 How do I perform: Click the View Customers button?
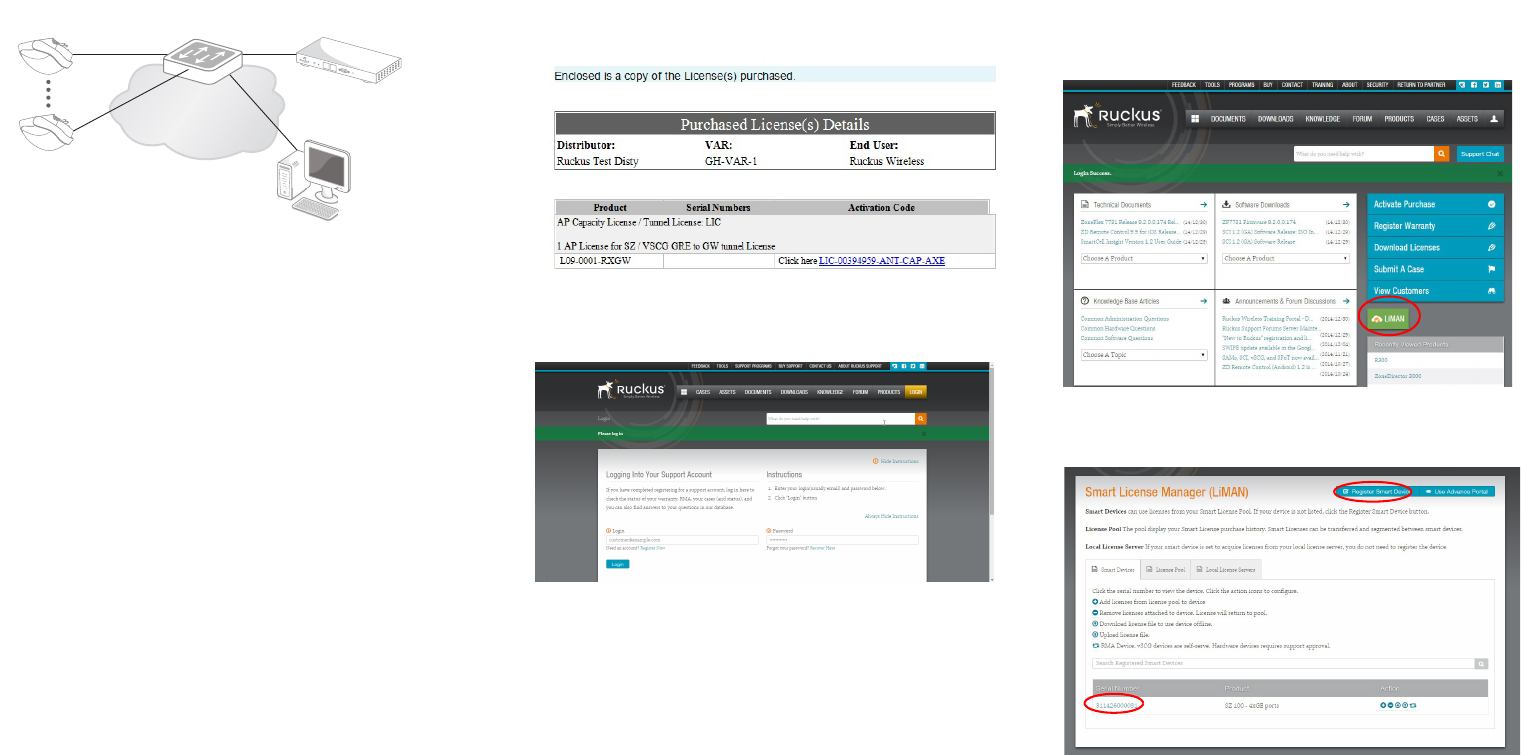(x=1435, y=291)
